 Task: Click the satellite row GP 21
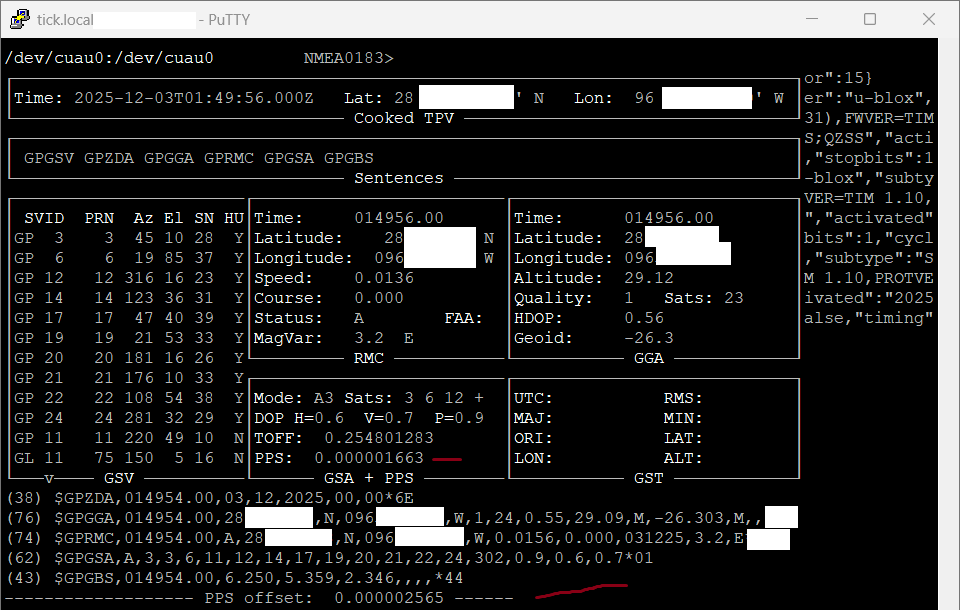point(129,378)
